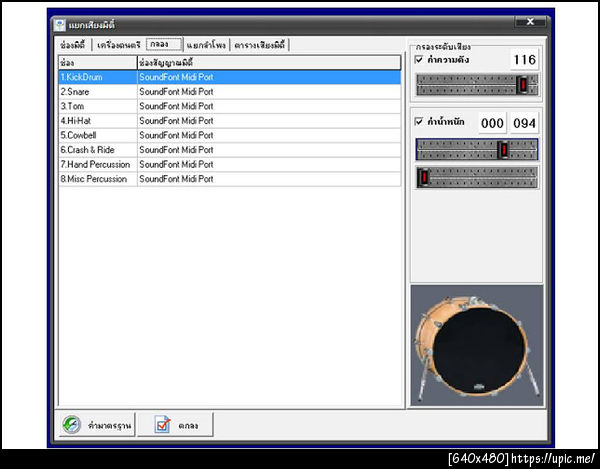
Task: Close the MIDI split dialog window
Action: [x=530, y=22]
